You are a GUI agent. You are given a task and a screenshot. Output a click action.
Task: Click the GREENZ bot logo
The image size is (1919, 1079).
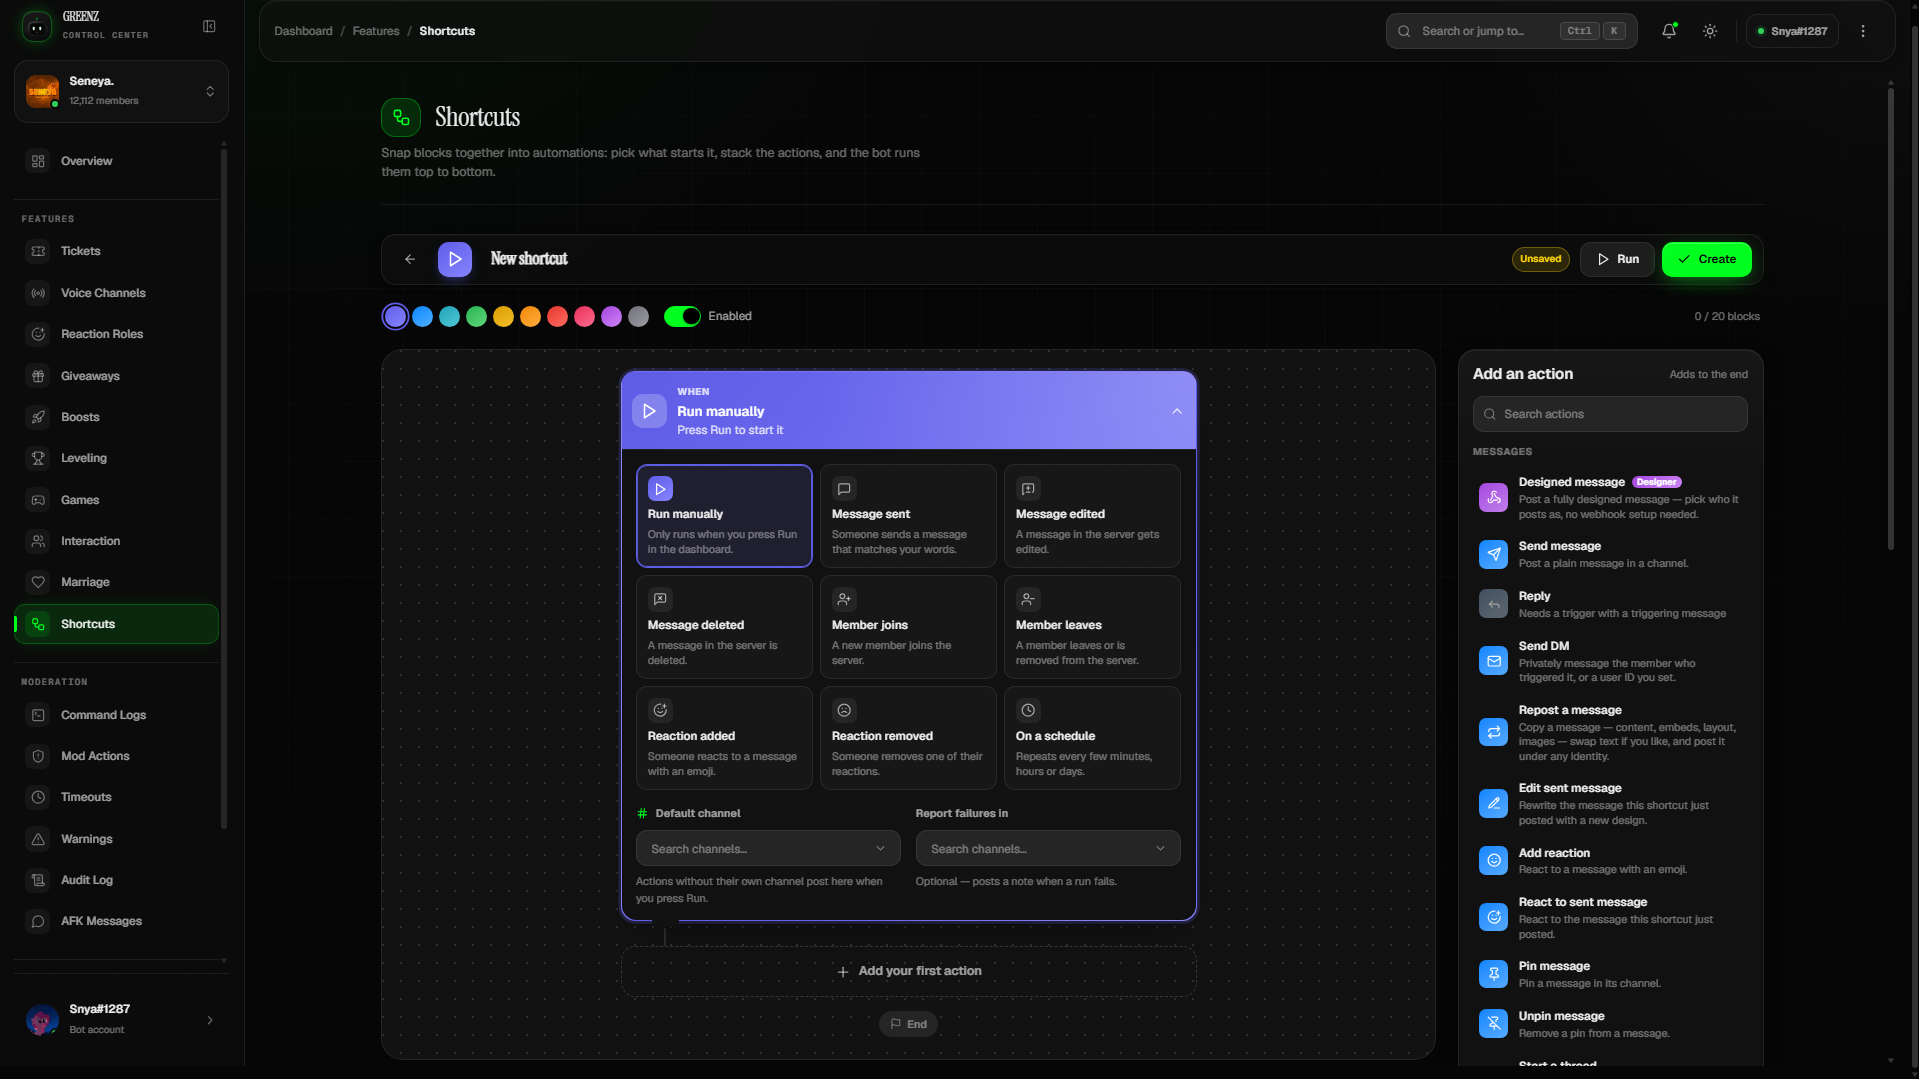(x=37, y=26)
